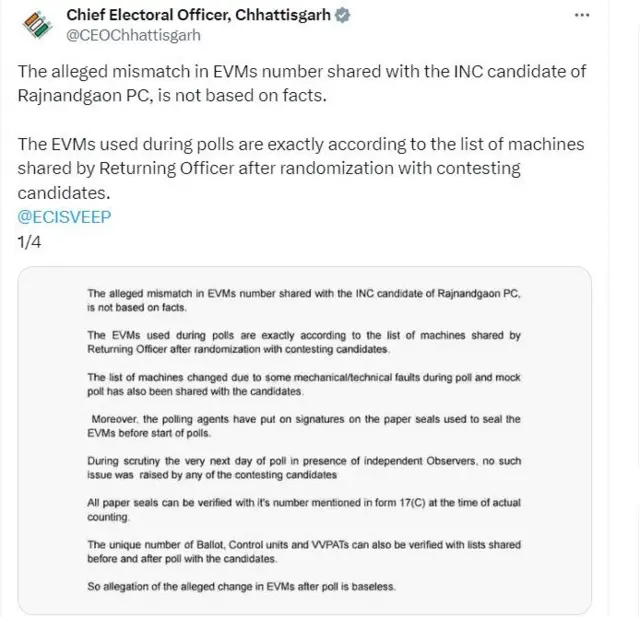Viewport: 640px width, 617px height.
Task: Click the image paragraph on Ballot, Control units, VVPATs
Action: (303, 551)
